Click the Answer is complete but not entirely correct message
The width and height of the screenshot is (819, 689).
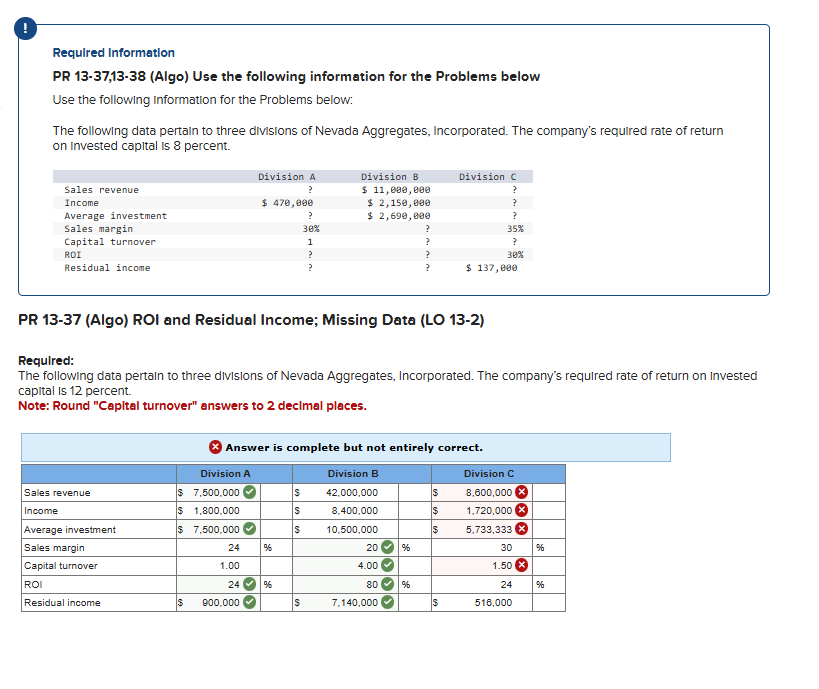click(354, 448)
